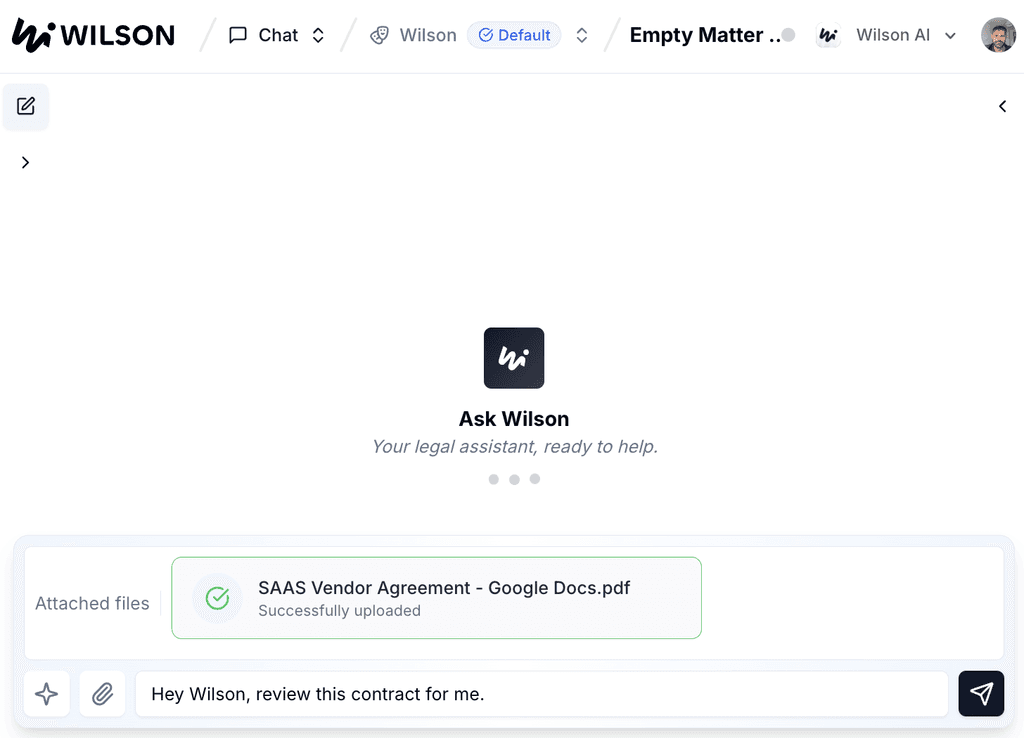Collapse the right panel arrow

click(x=1002, y=106)
